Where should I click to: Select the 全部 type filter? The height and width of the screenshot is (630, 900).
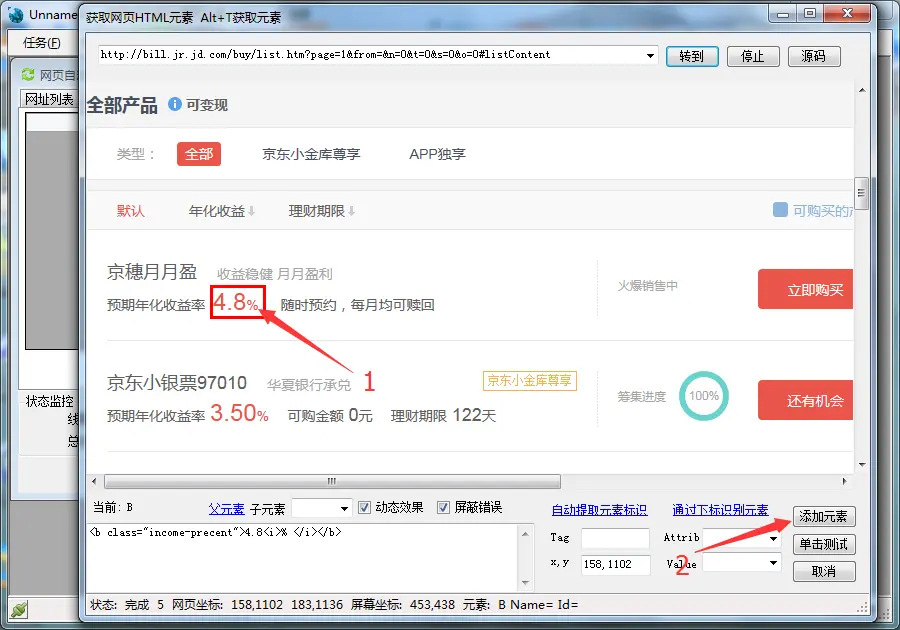click(199, 154)
